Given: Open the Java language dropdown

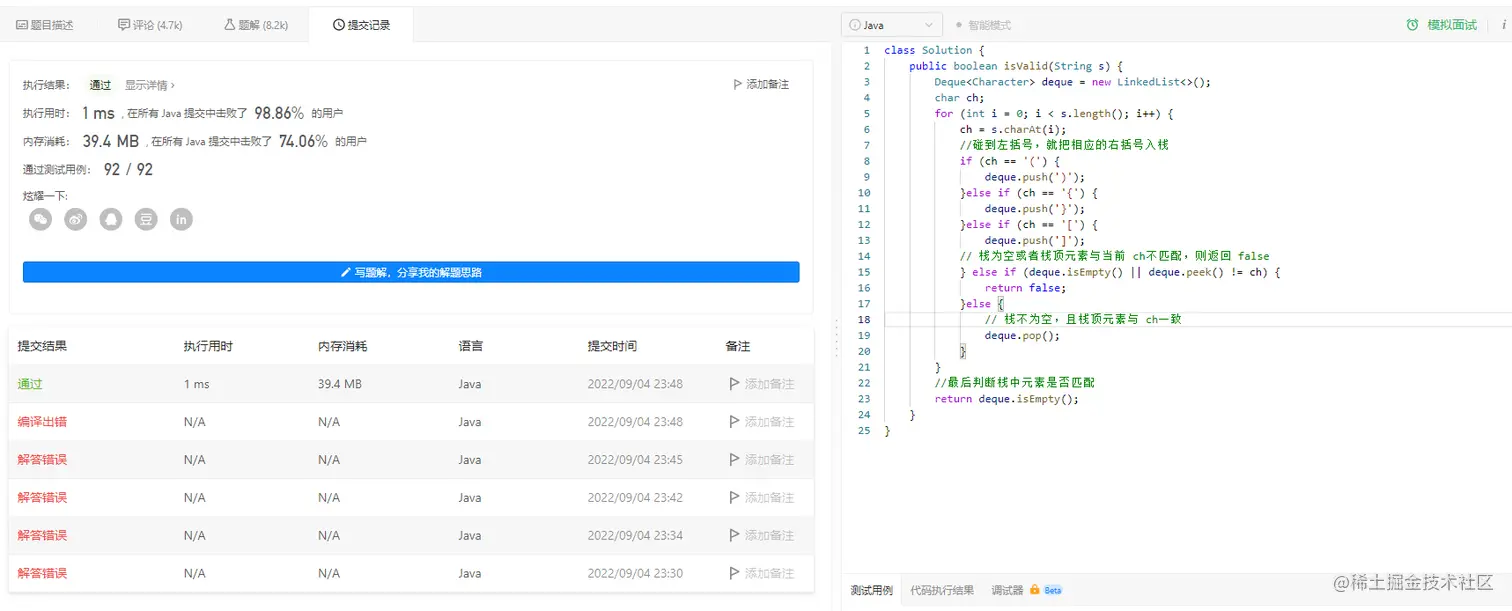Looking at the screenshot, I should pyautogui.click(x=892, y=25).
